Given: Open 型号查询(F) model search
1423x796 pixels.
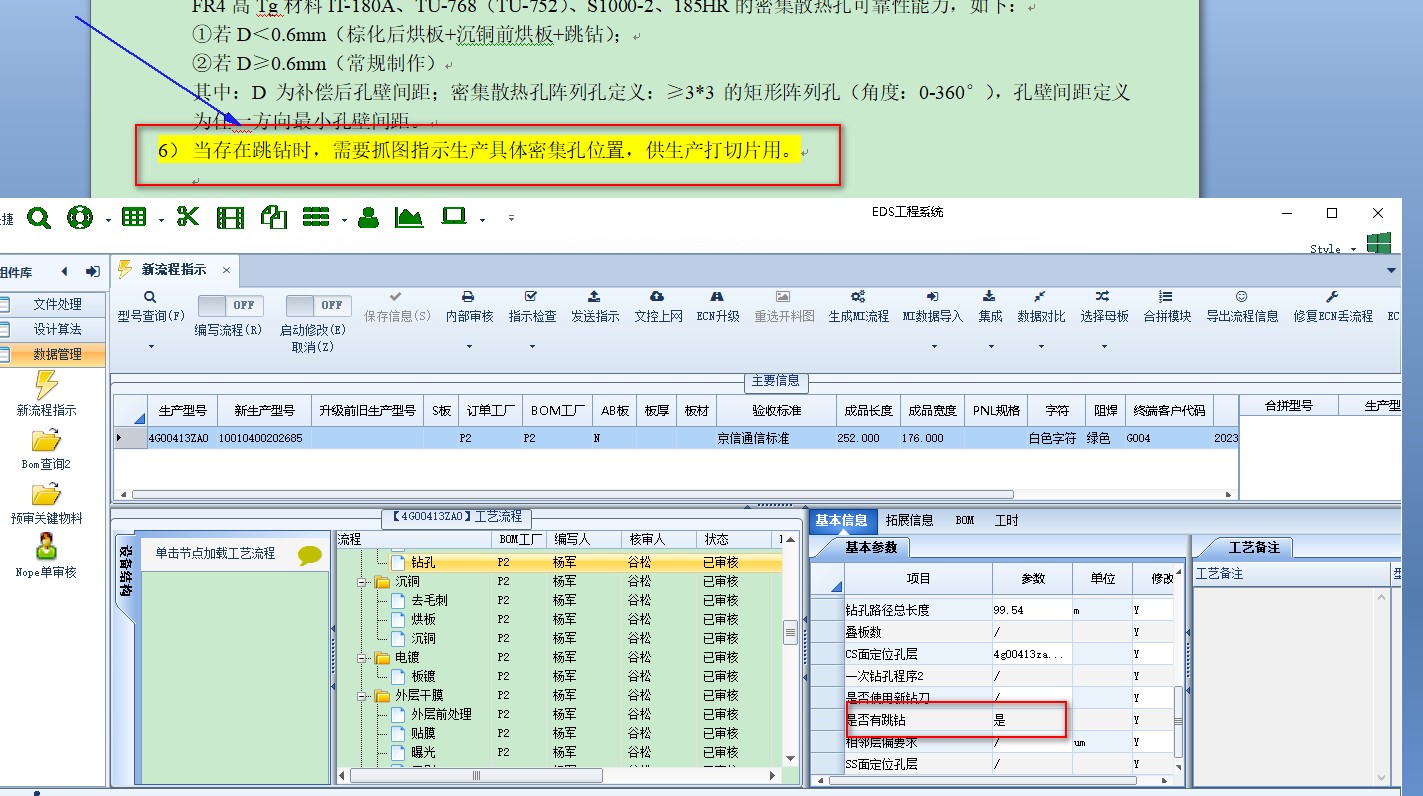Looking at the screenshot, I should (x=151, y=307).
